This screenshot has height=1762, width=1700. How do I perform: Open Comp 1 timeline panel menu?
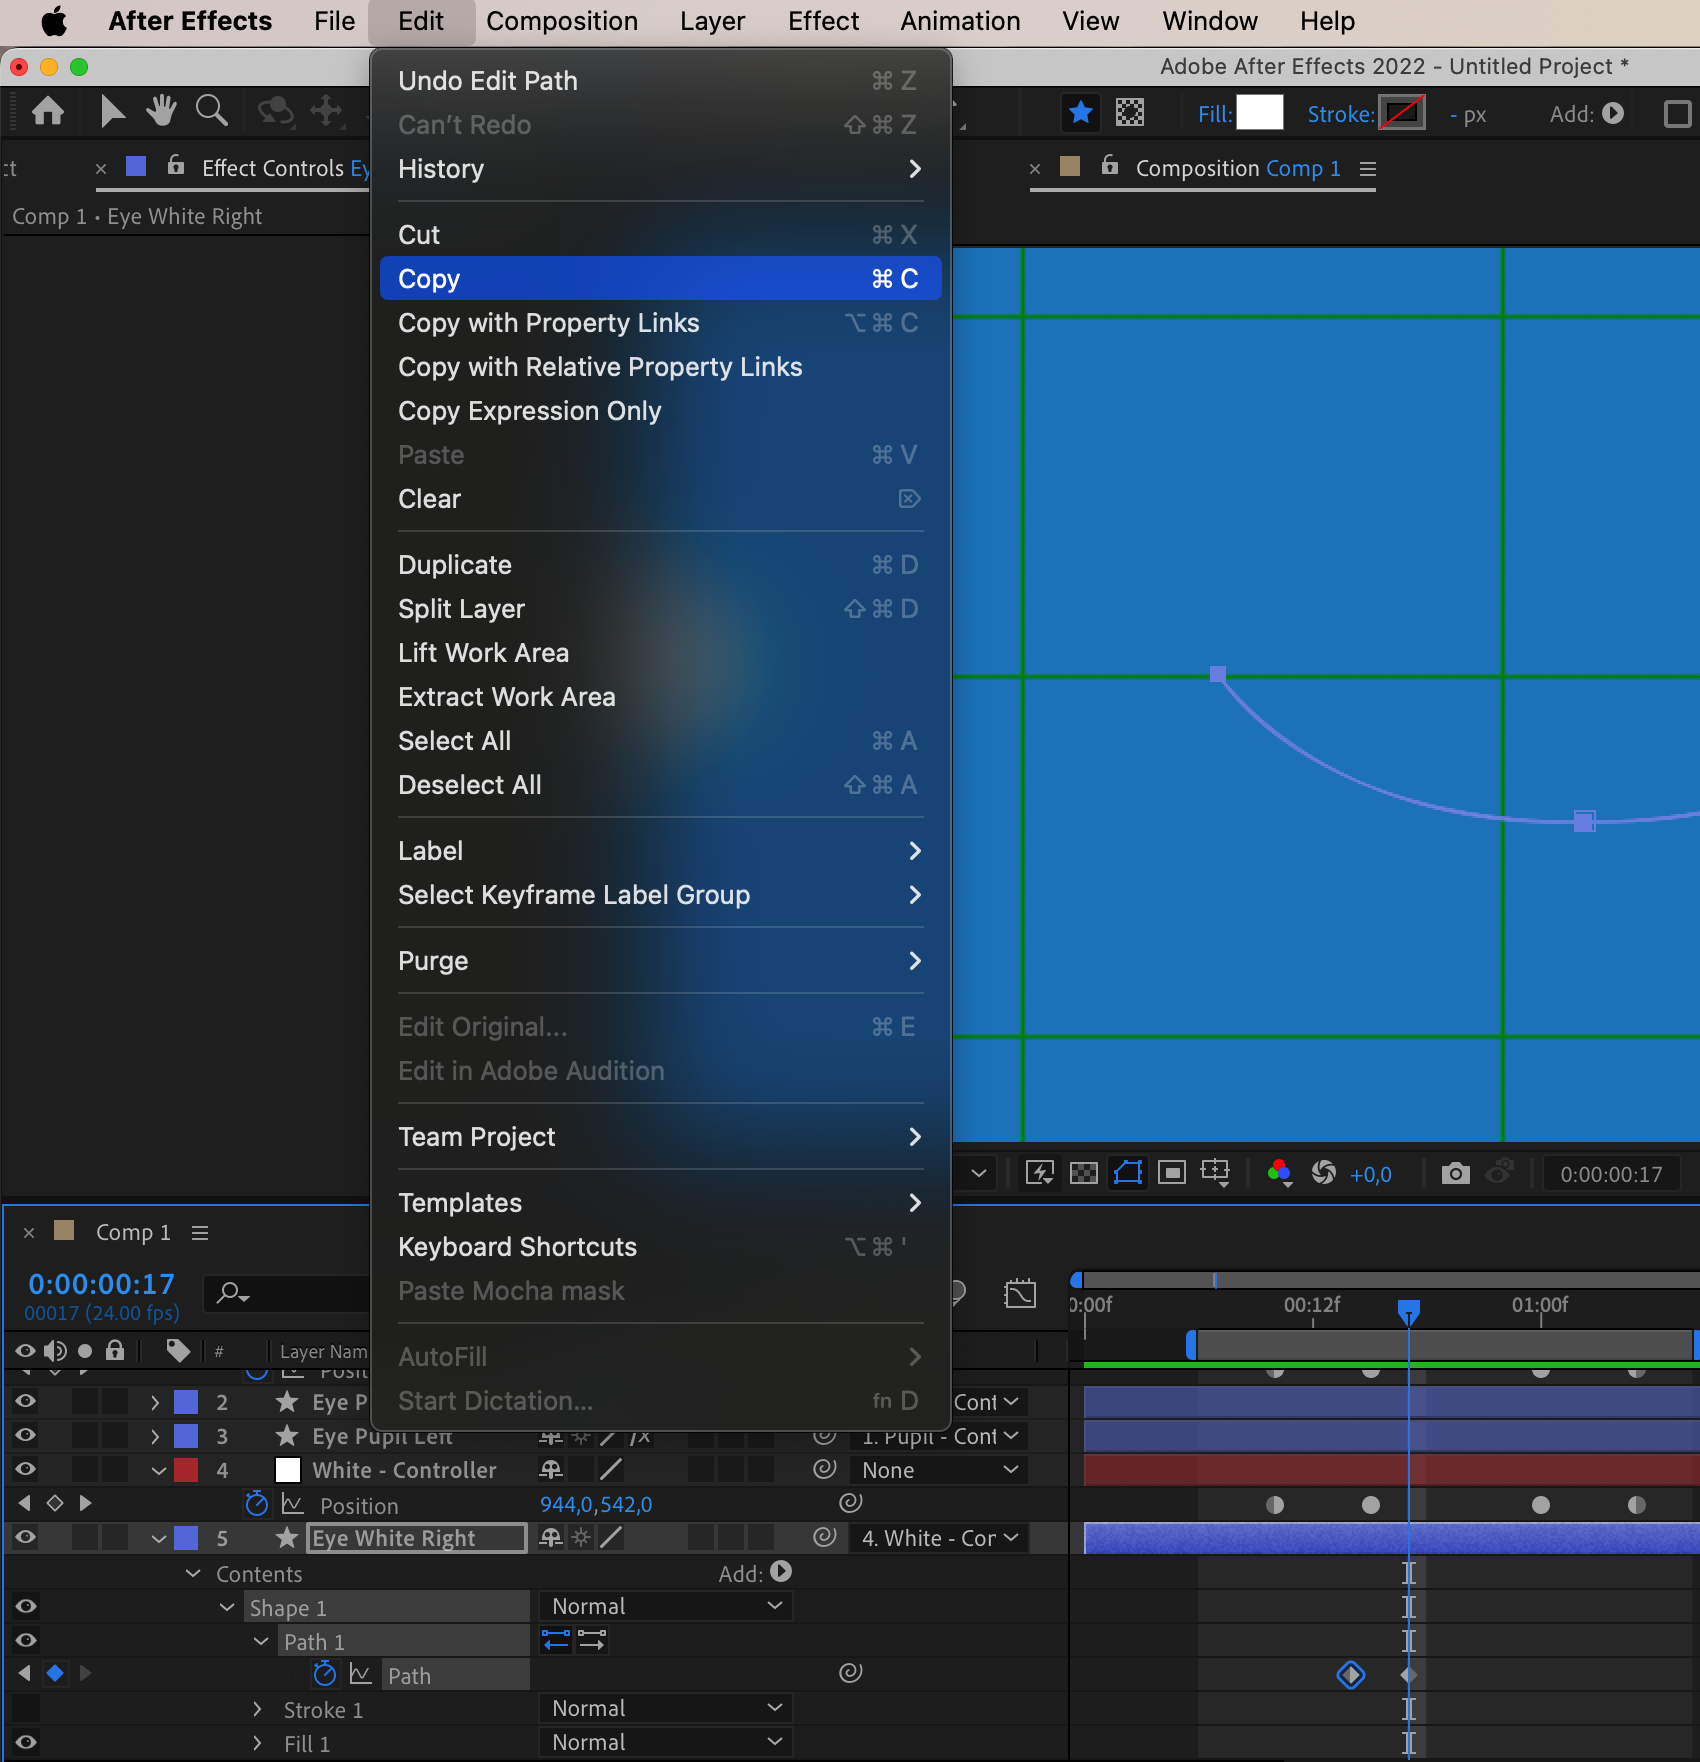pos(200,1233)
